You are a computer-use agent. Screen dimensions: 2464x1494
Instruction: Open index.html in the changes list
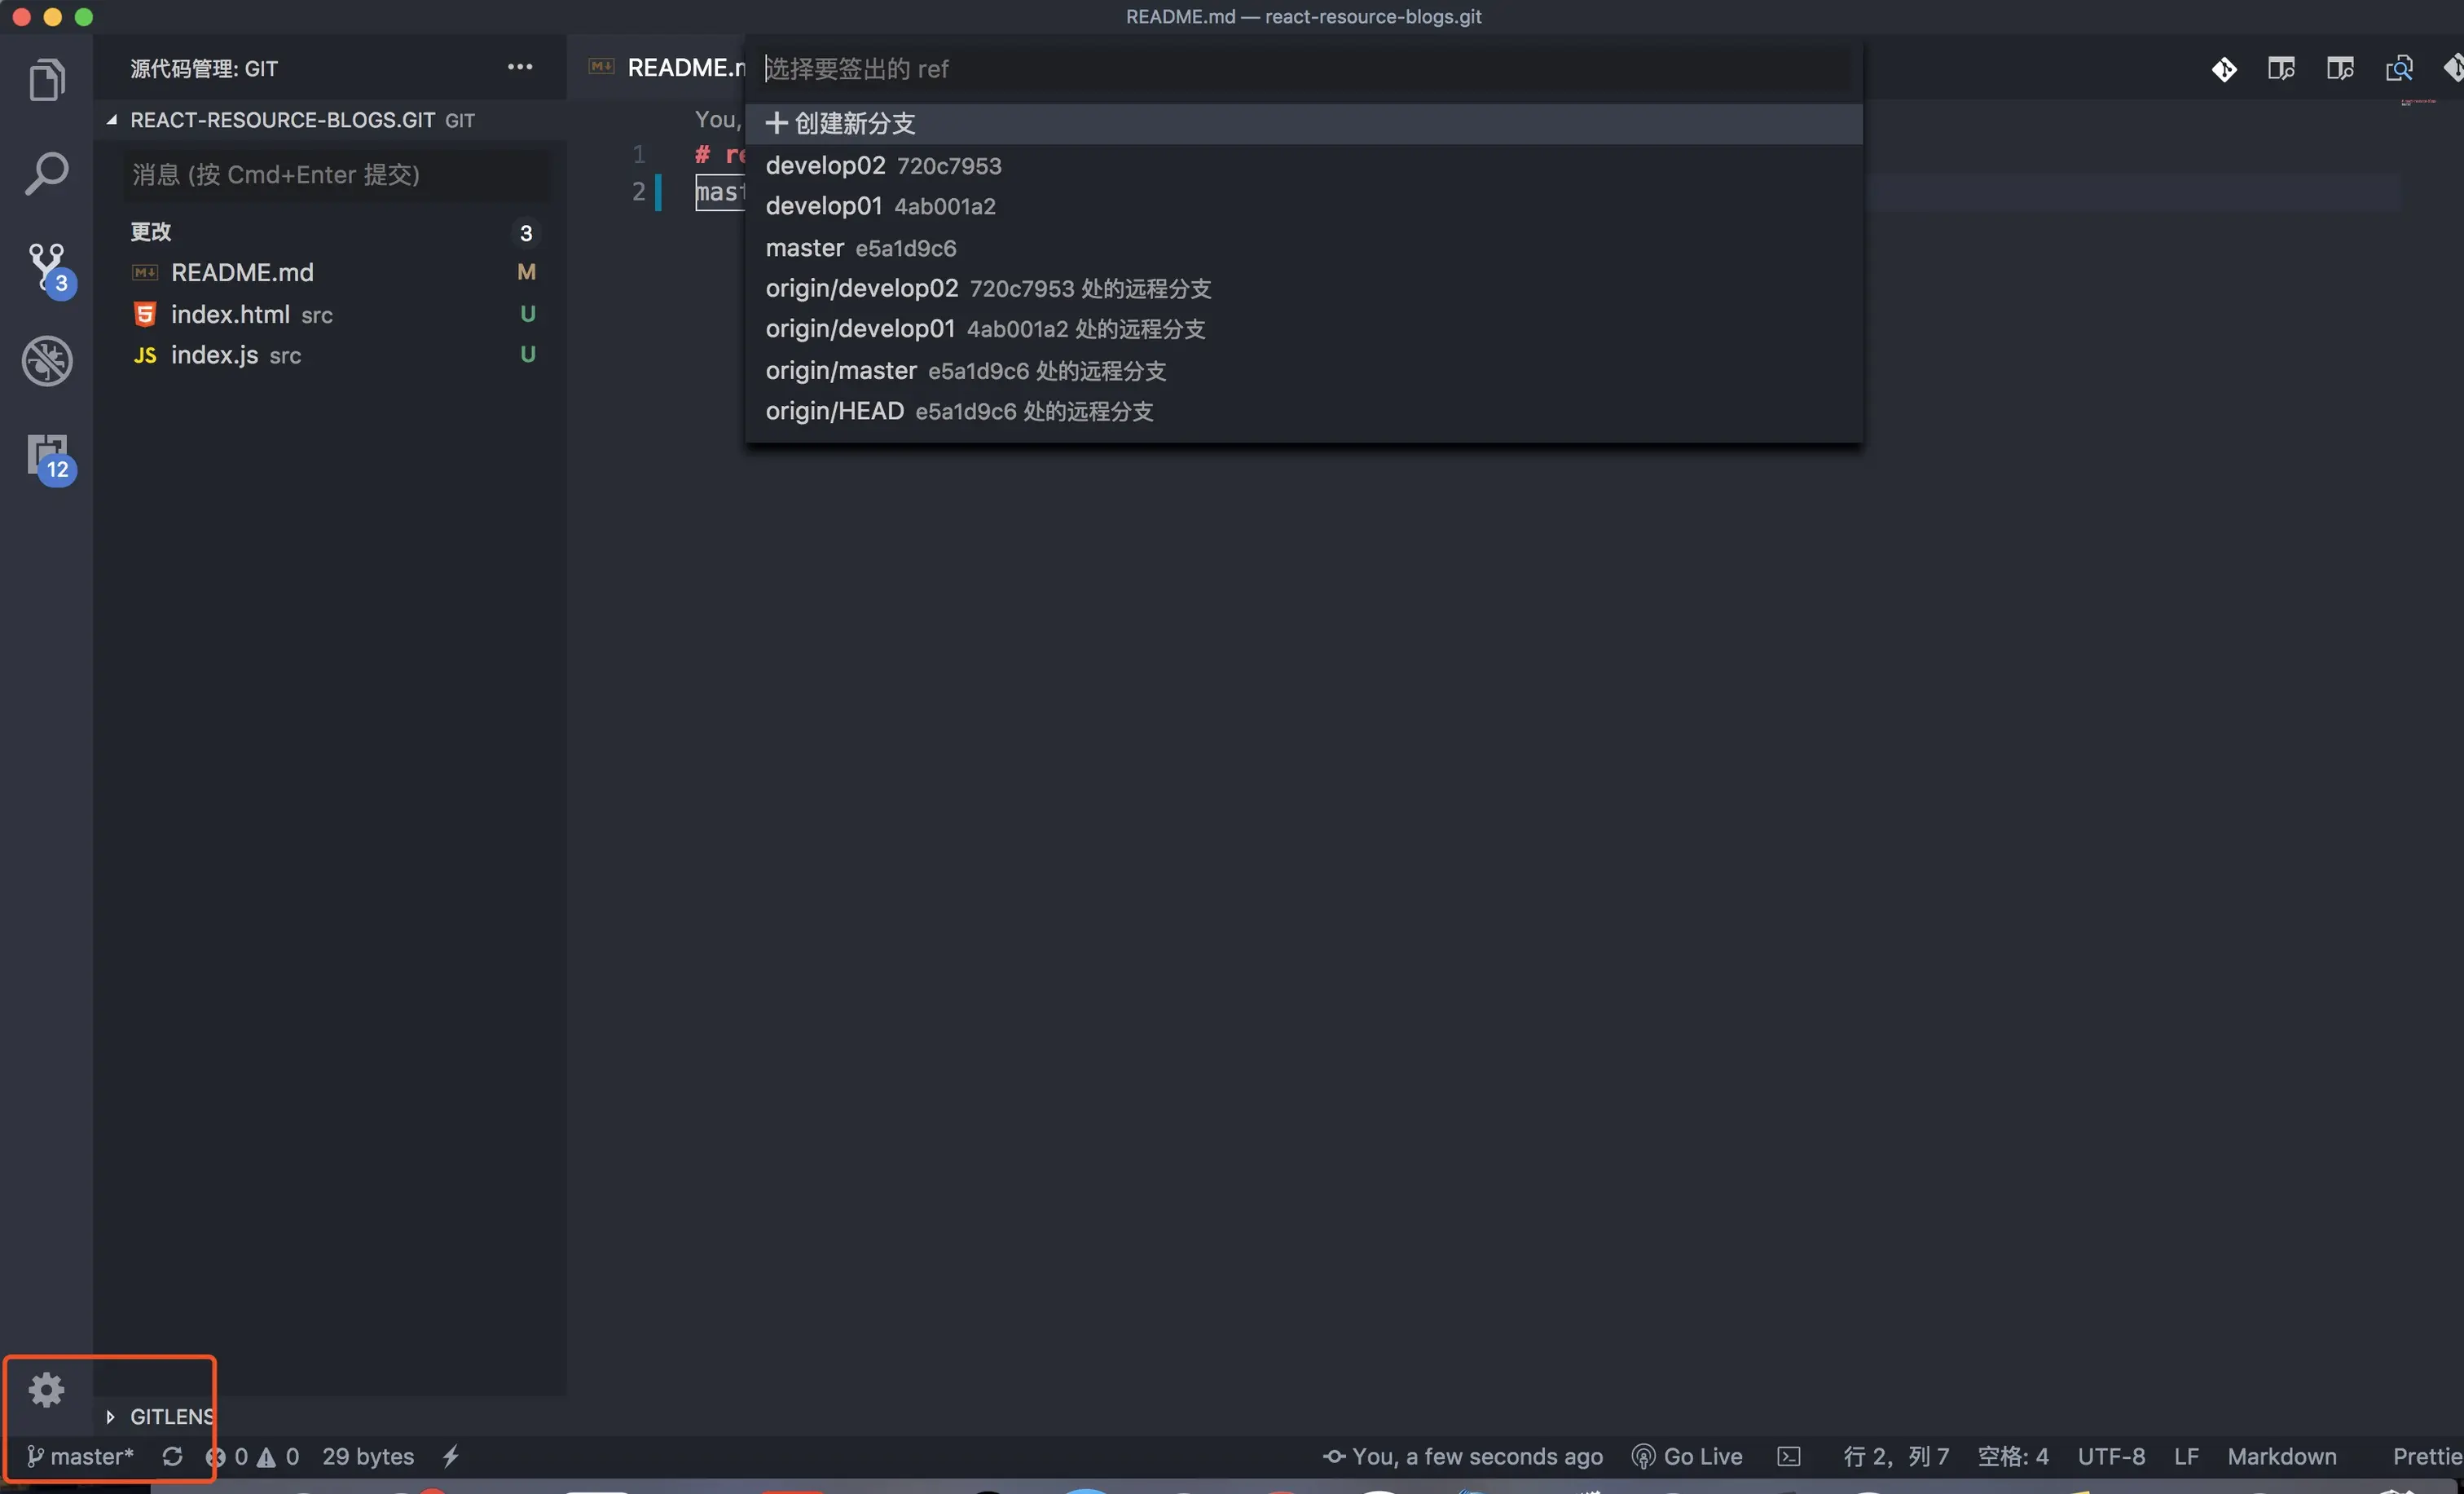(x=230, y=314)
